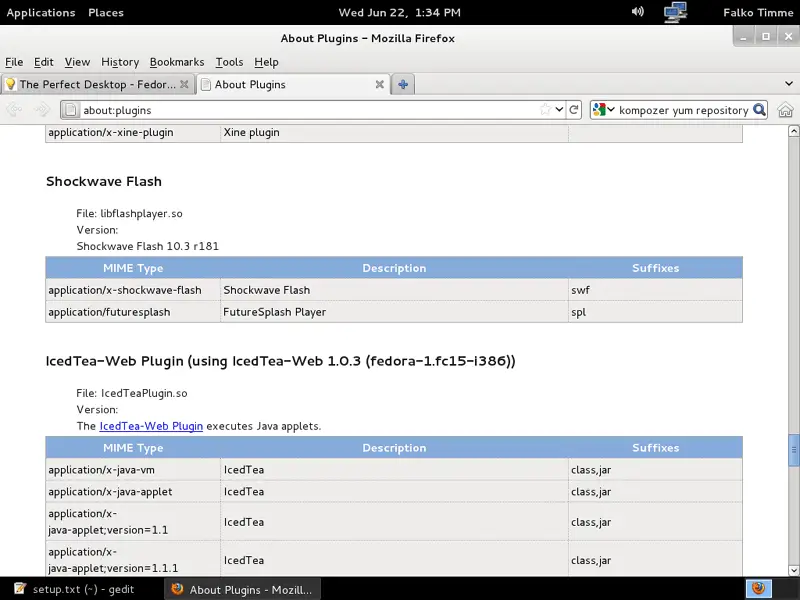The height and width of the screenshot is (600, 800).
Task: Click the scrollbar up arrow
Action: tap(794, 131)
